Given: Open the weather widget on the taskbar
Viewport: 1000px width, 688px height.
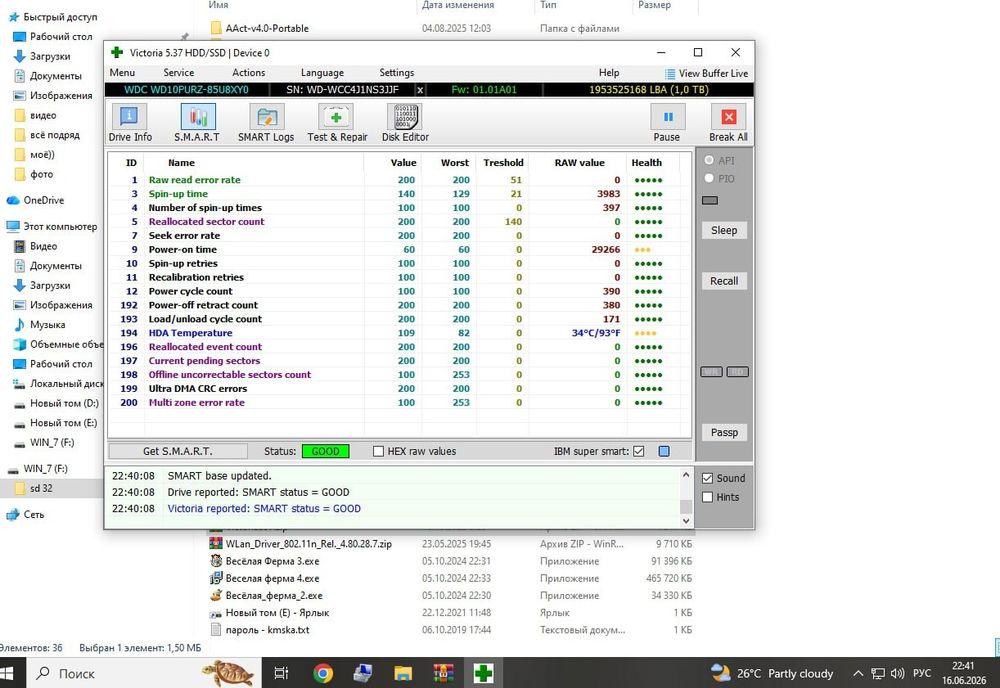Looking at the screenshot, I should [x=772, y=673].
